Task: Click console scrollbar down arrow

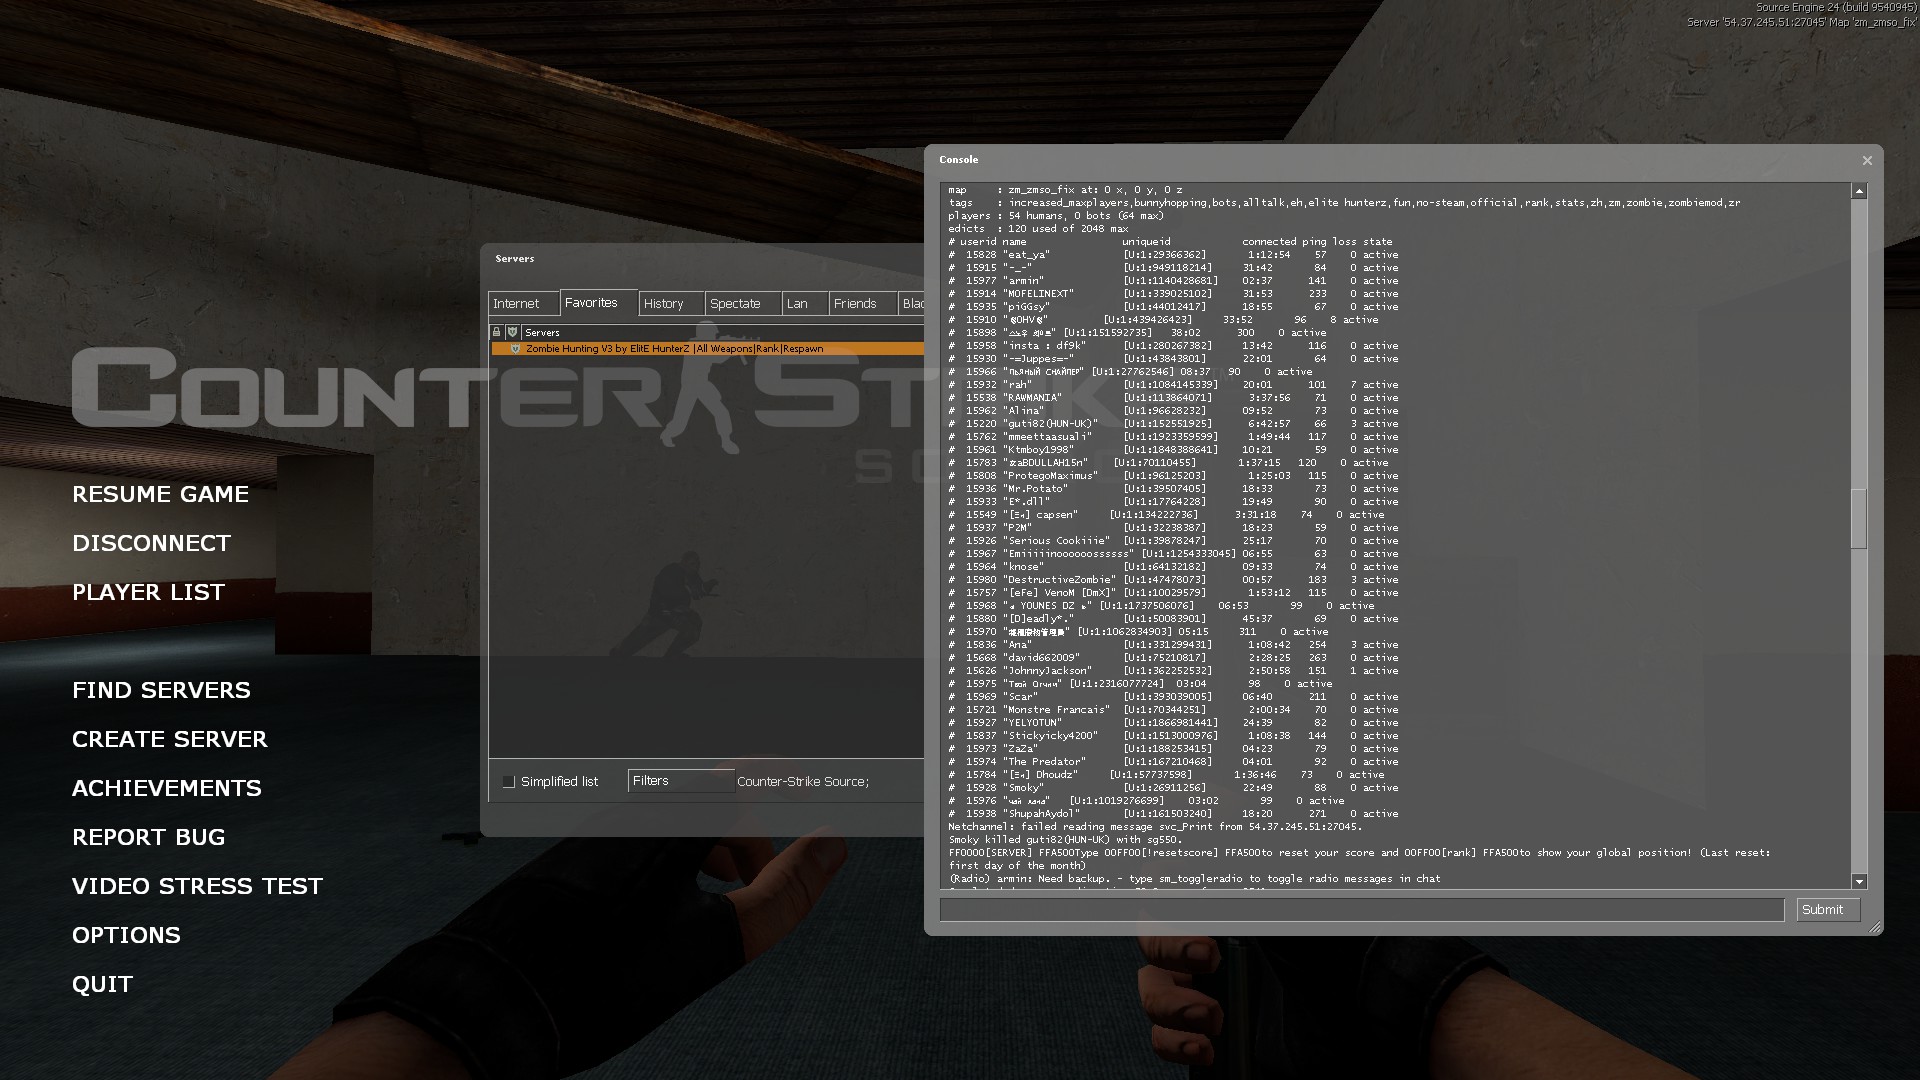Action: [x=1859, y=881]
